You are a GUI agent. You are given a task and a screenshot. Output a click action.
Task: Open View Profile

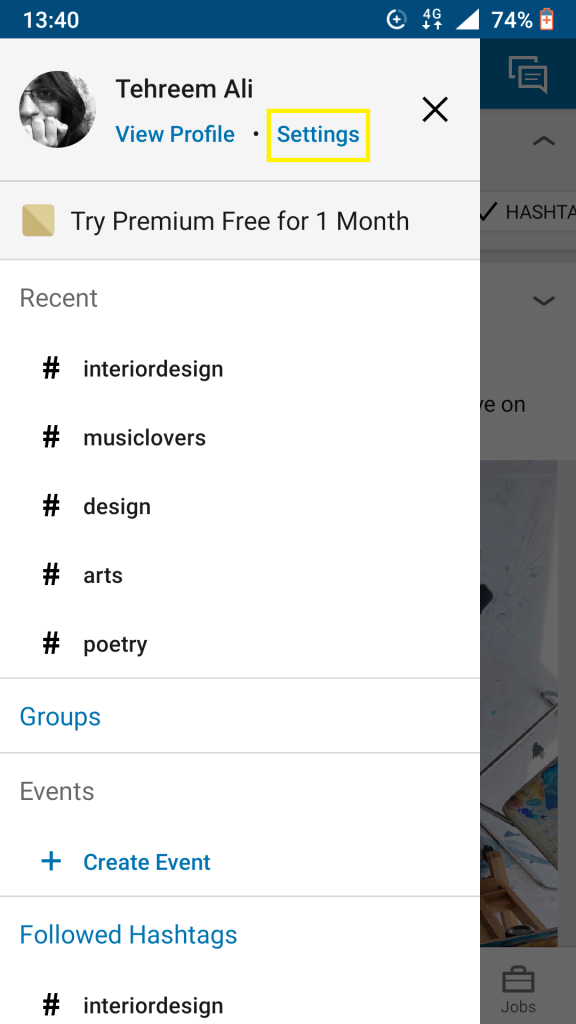175,133
